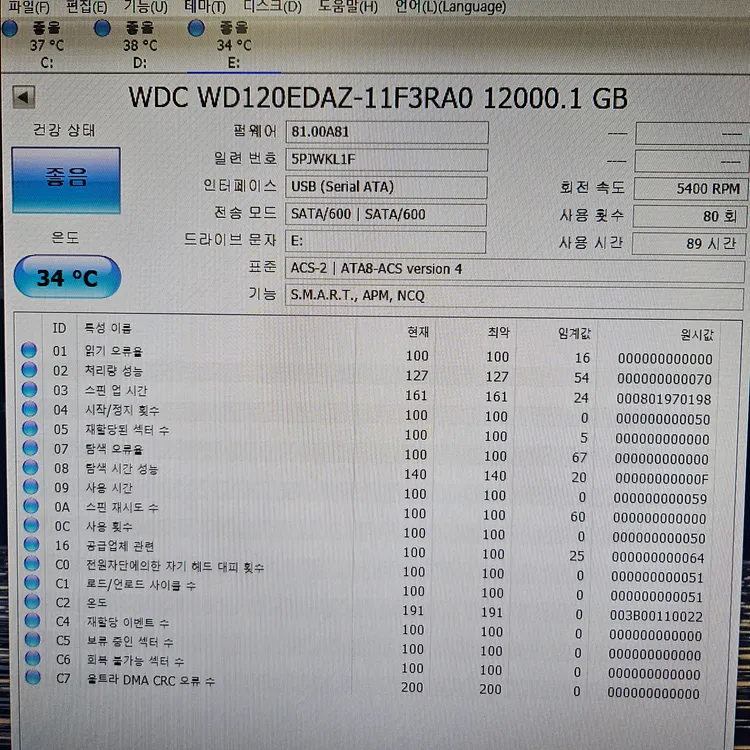Click the serial number field 5PJWKL1F
This screenshot has width=750, height=750.
(386, 159)
